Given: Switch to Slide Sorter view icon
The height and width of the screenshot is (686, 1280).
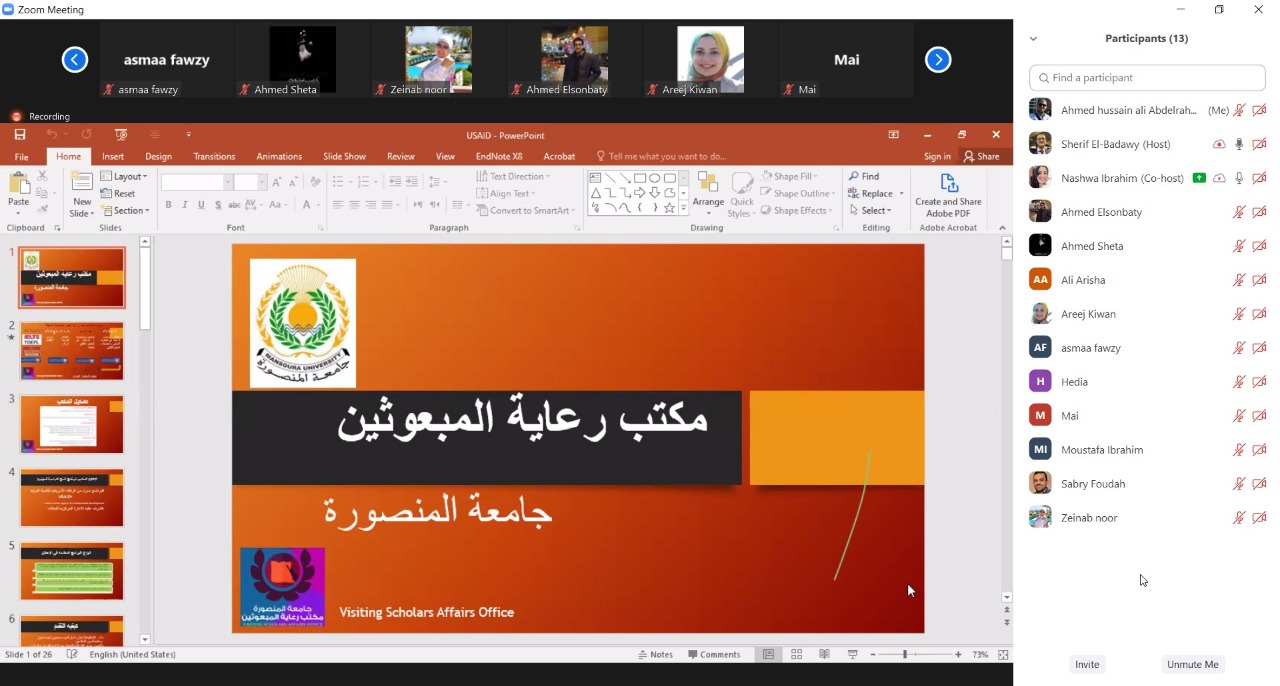Looking at the screenshot, I should (797, 654).
